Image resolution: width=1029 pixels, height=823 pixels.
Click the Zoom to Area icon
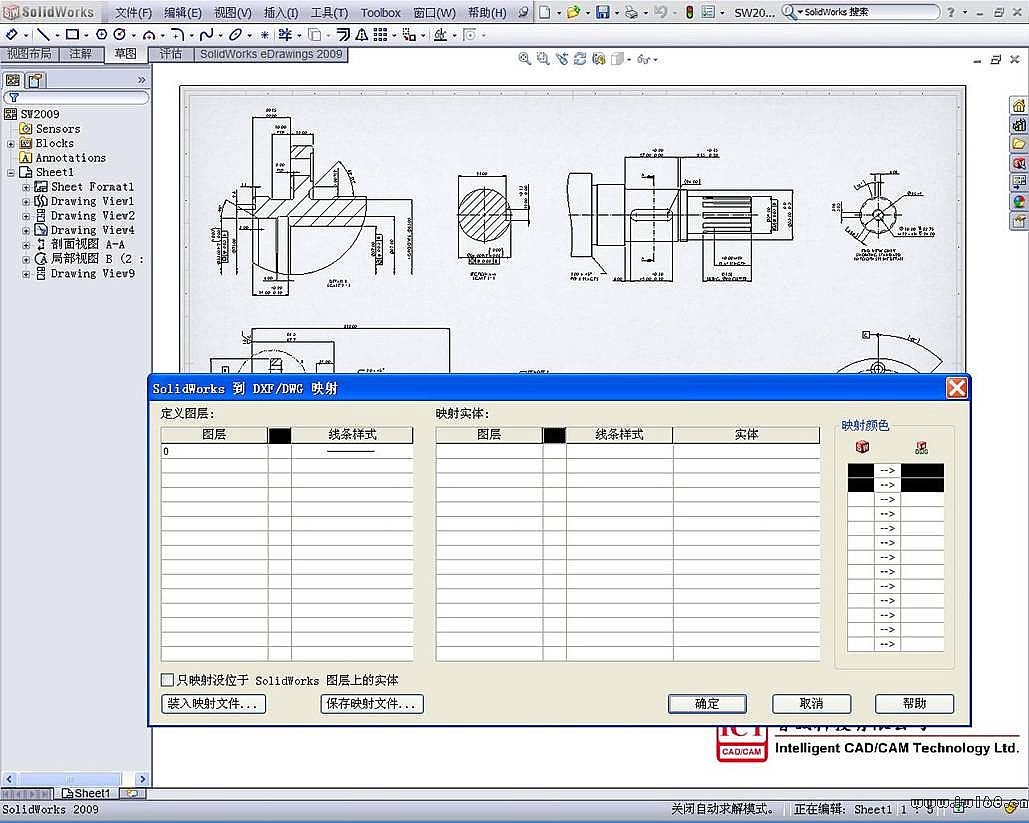pos(542,59)
